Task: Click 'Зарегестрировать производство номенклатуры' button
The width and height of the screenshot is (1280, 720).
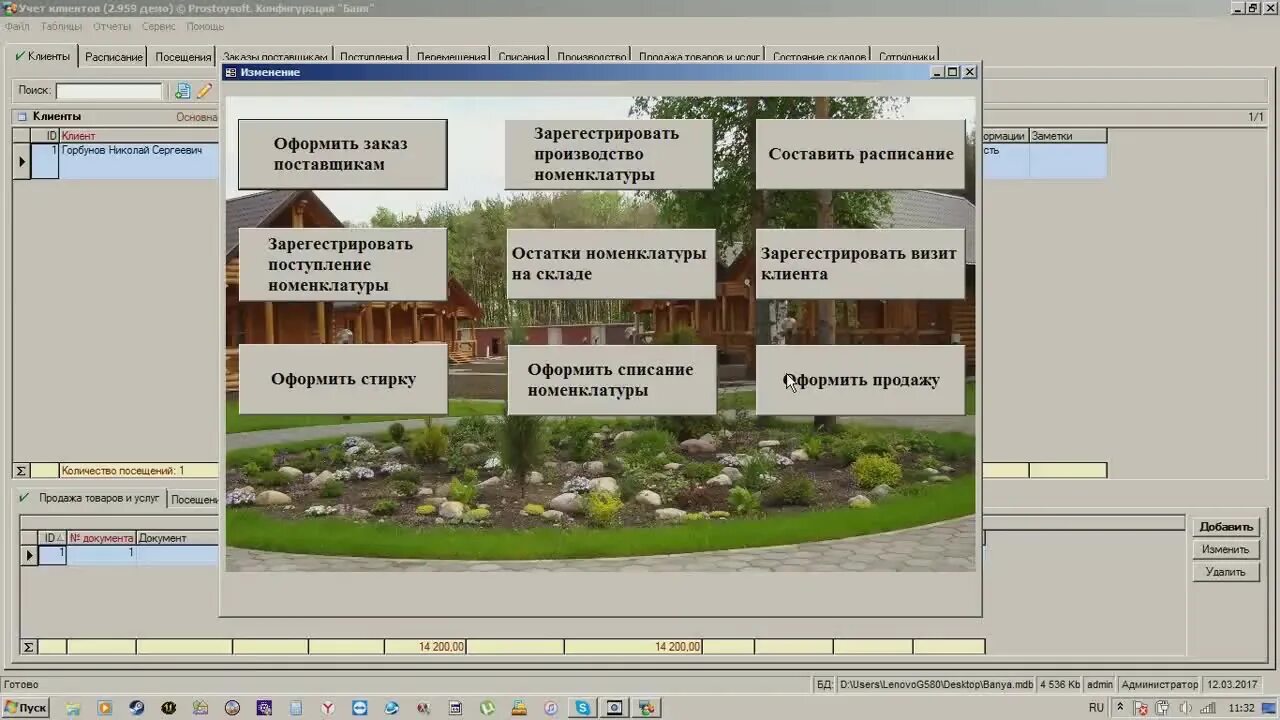Action: pyautogui.click(x=609, y=154)
